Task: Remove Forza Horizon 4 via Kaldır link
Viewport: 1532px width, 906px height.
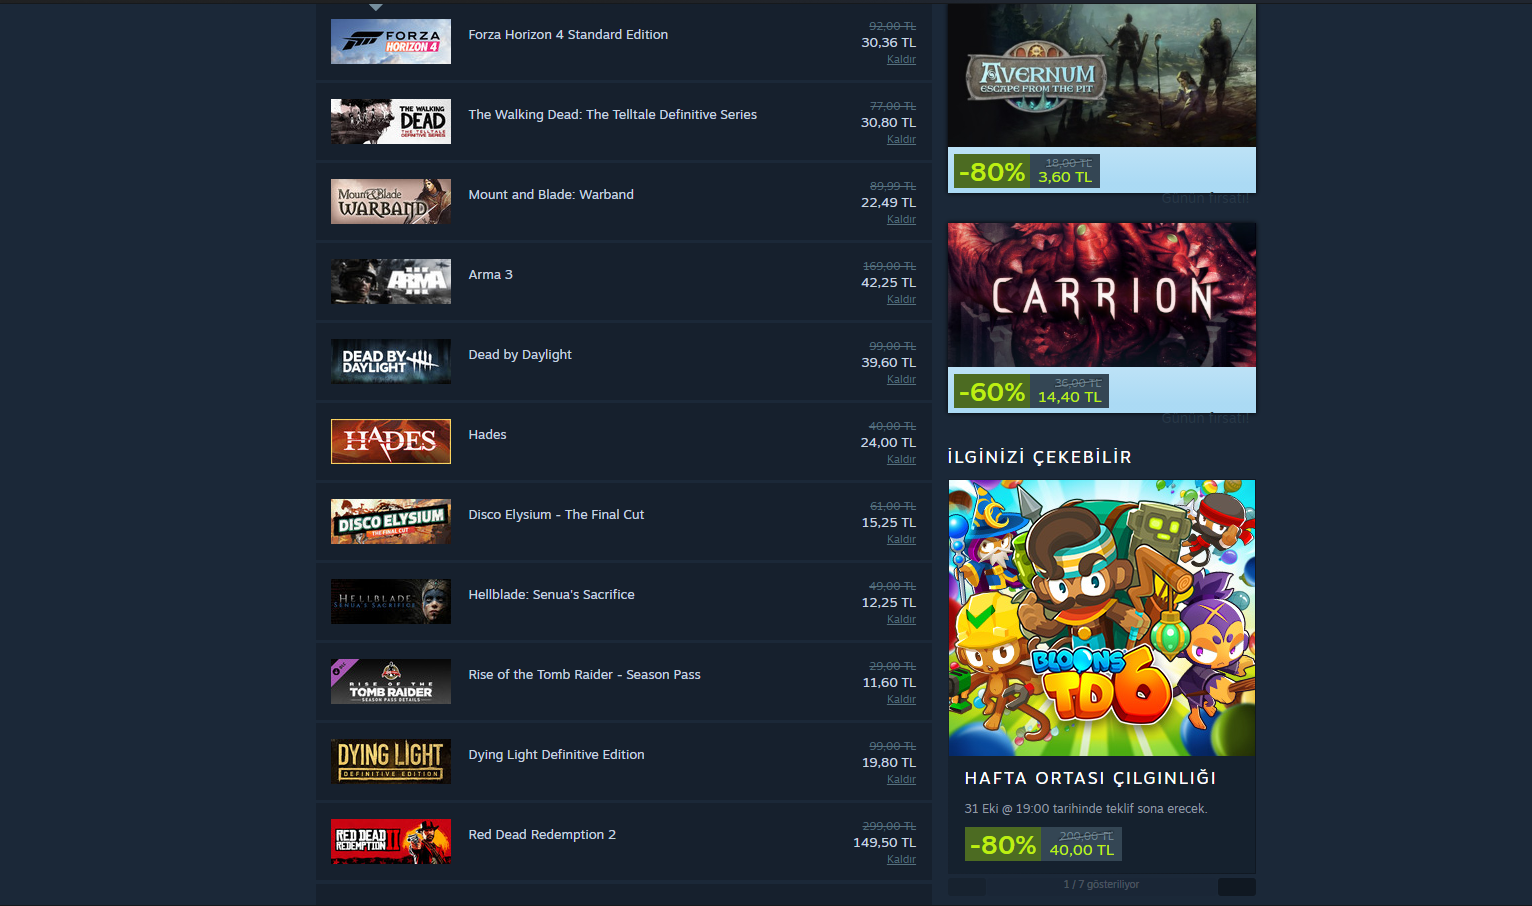Action: click(901, 59)
